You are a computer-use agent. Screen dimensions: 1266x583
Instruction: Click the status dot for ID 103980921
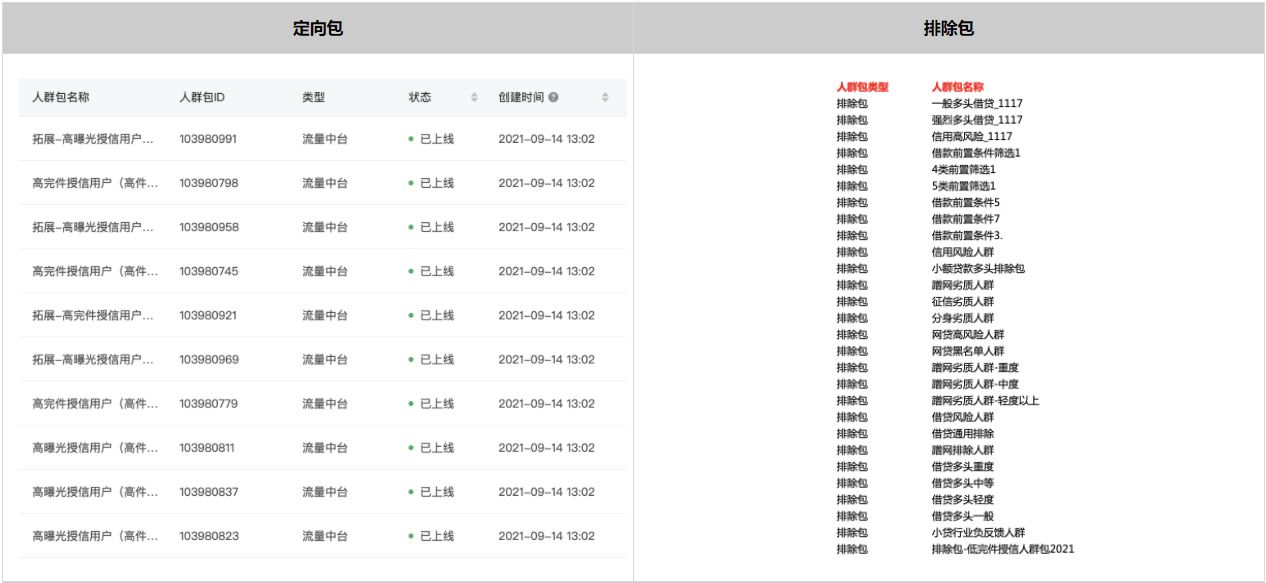411,315
